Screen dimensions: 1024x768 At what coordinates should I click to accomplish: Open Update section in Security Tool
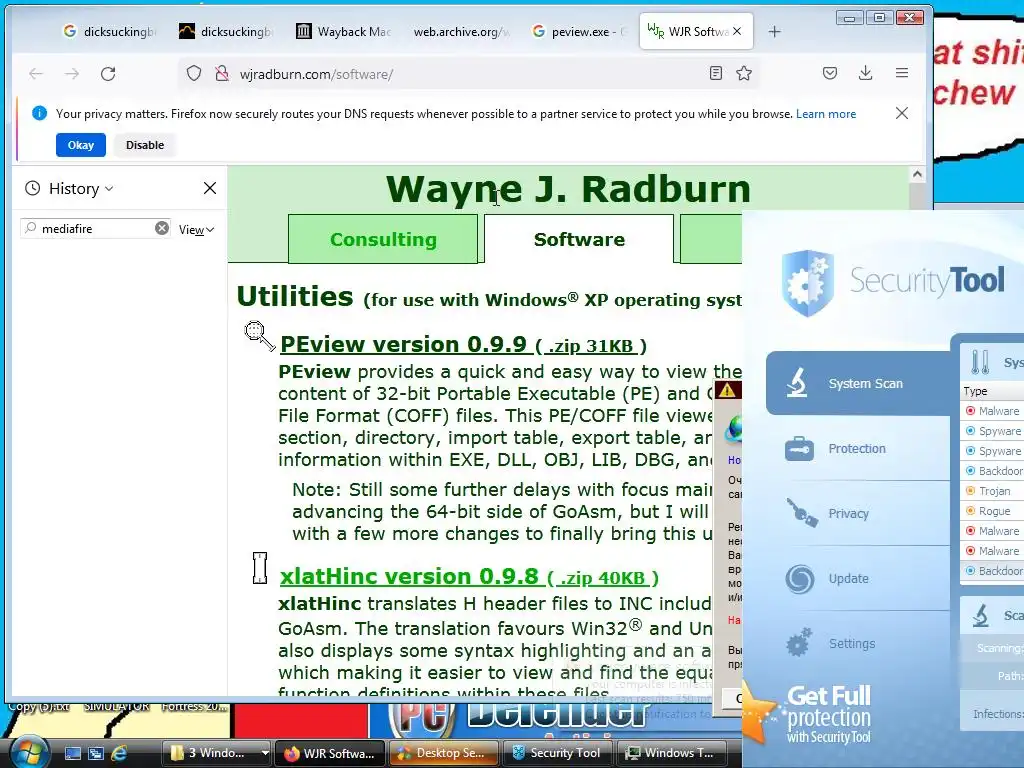click(858, 579)
